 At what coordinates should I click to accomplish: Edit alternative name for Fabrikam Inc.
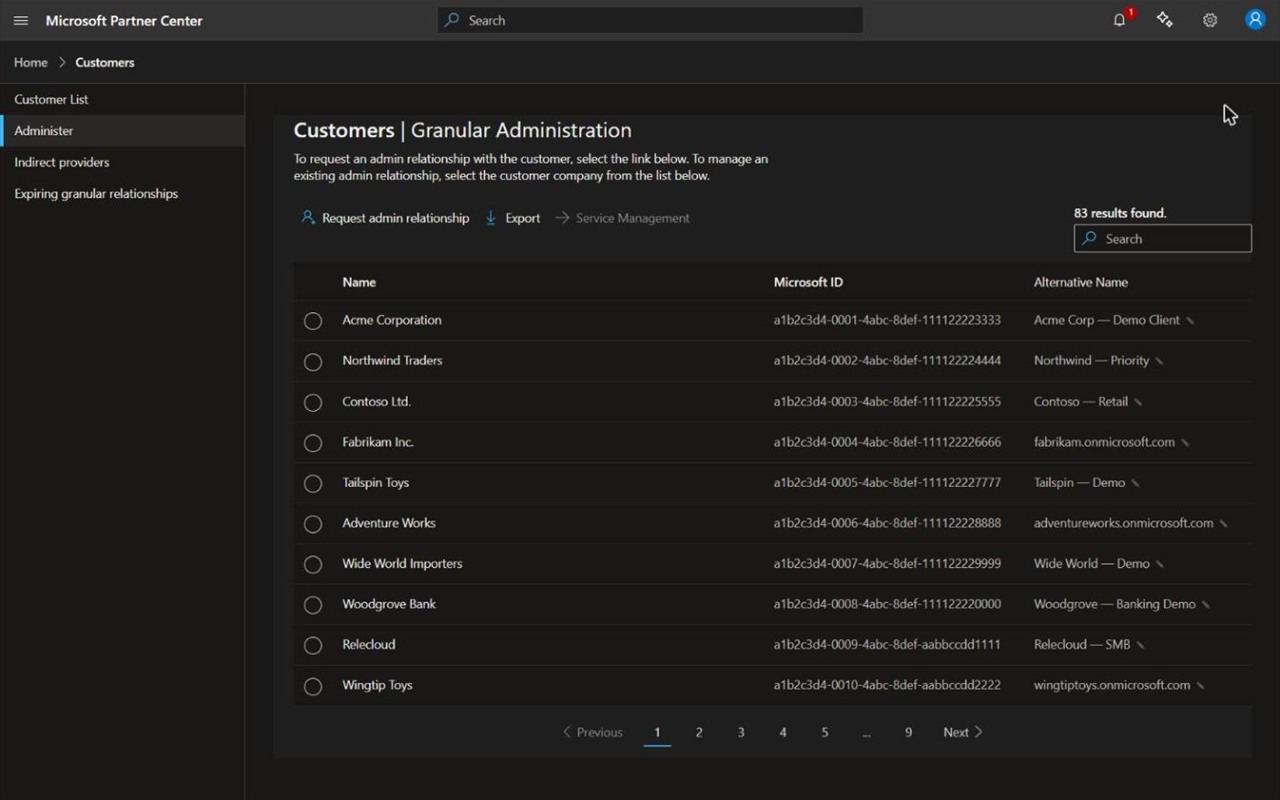coord(1185,443)
